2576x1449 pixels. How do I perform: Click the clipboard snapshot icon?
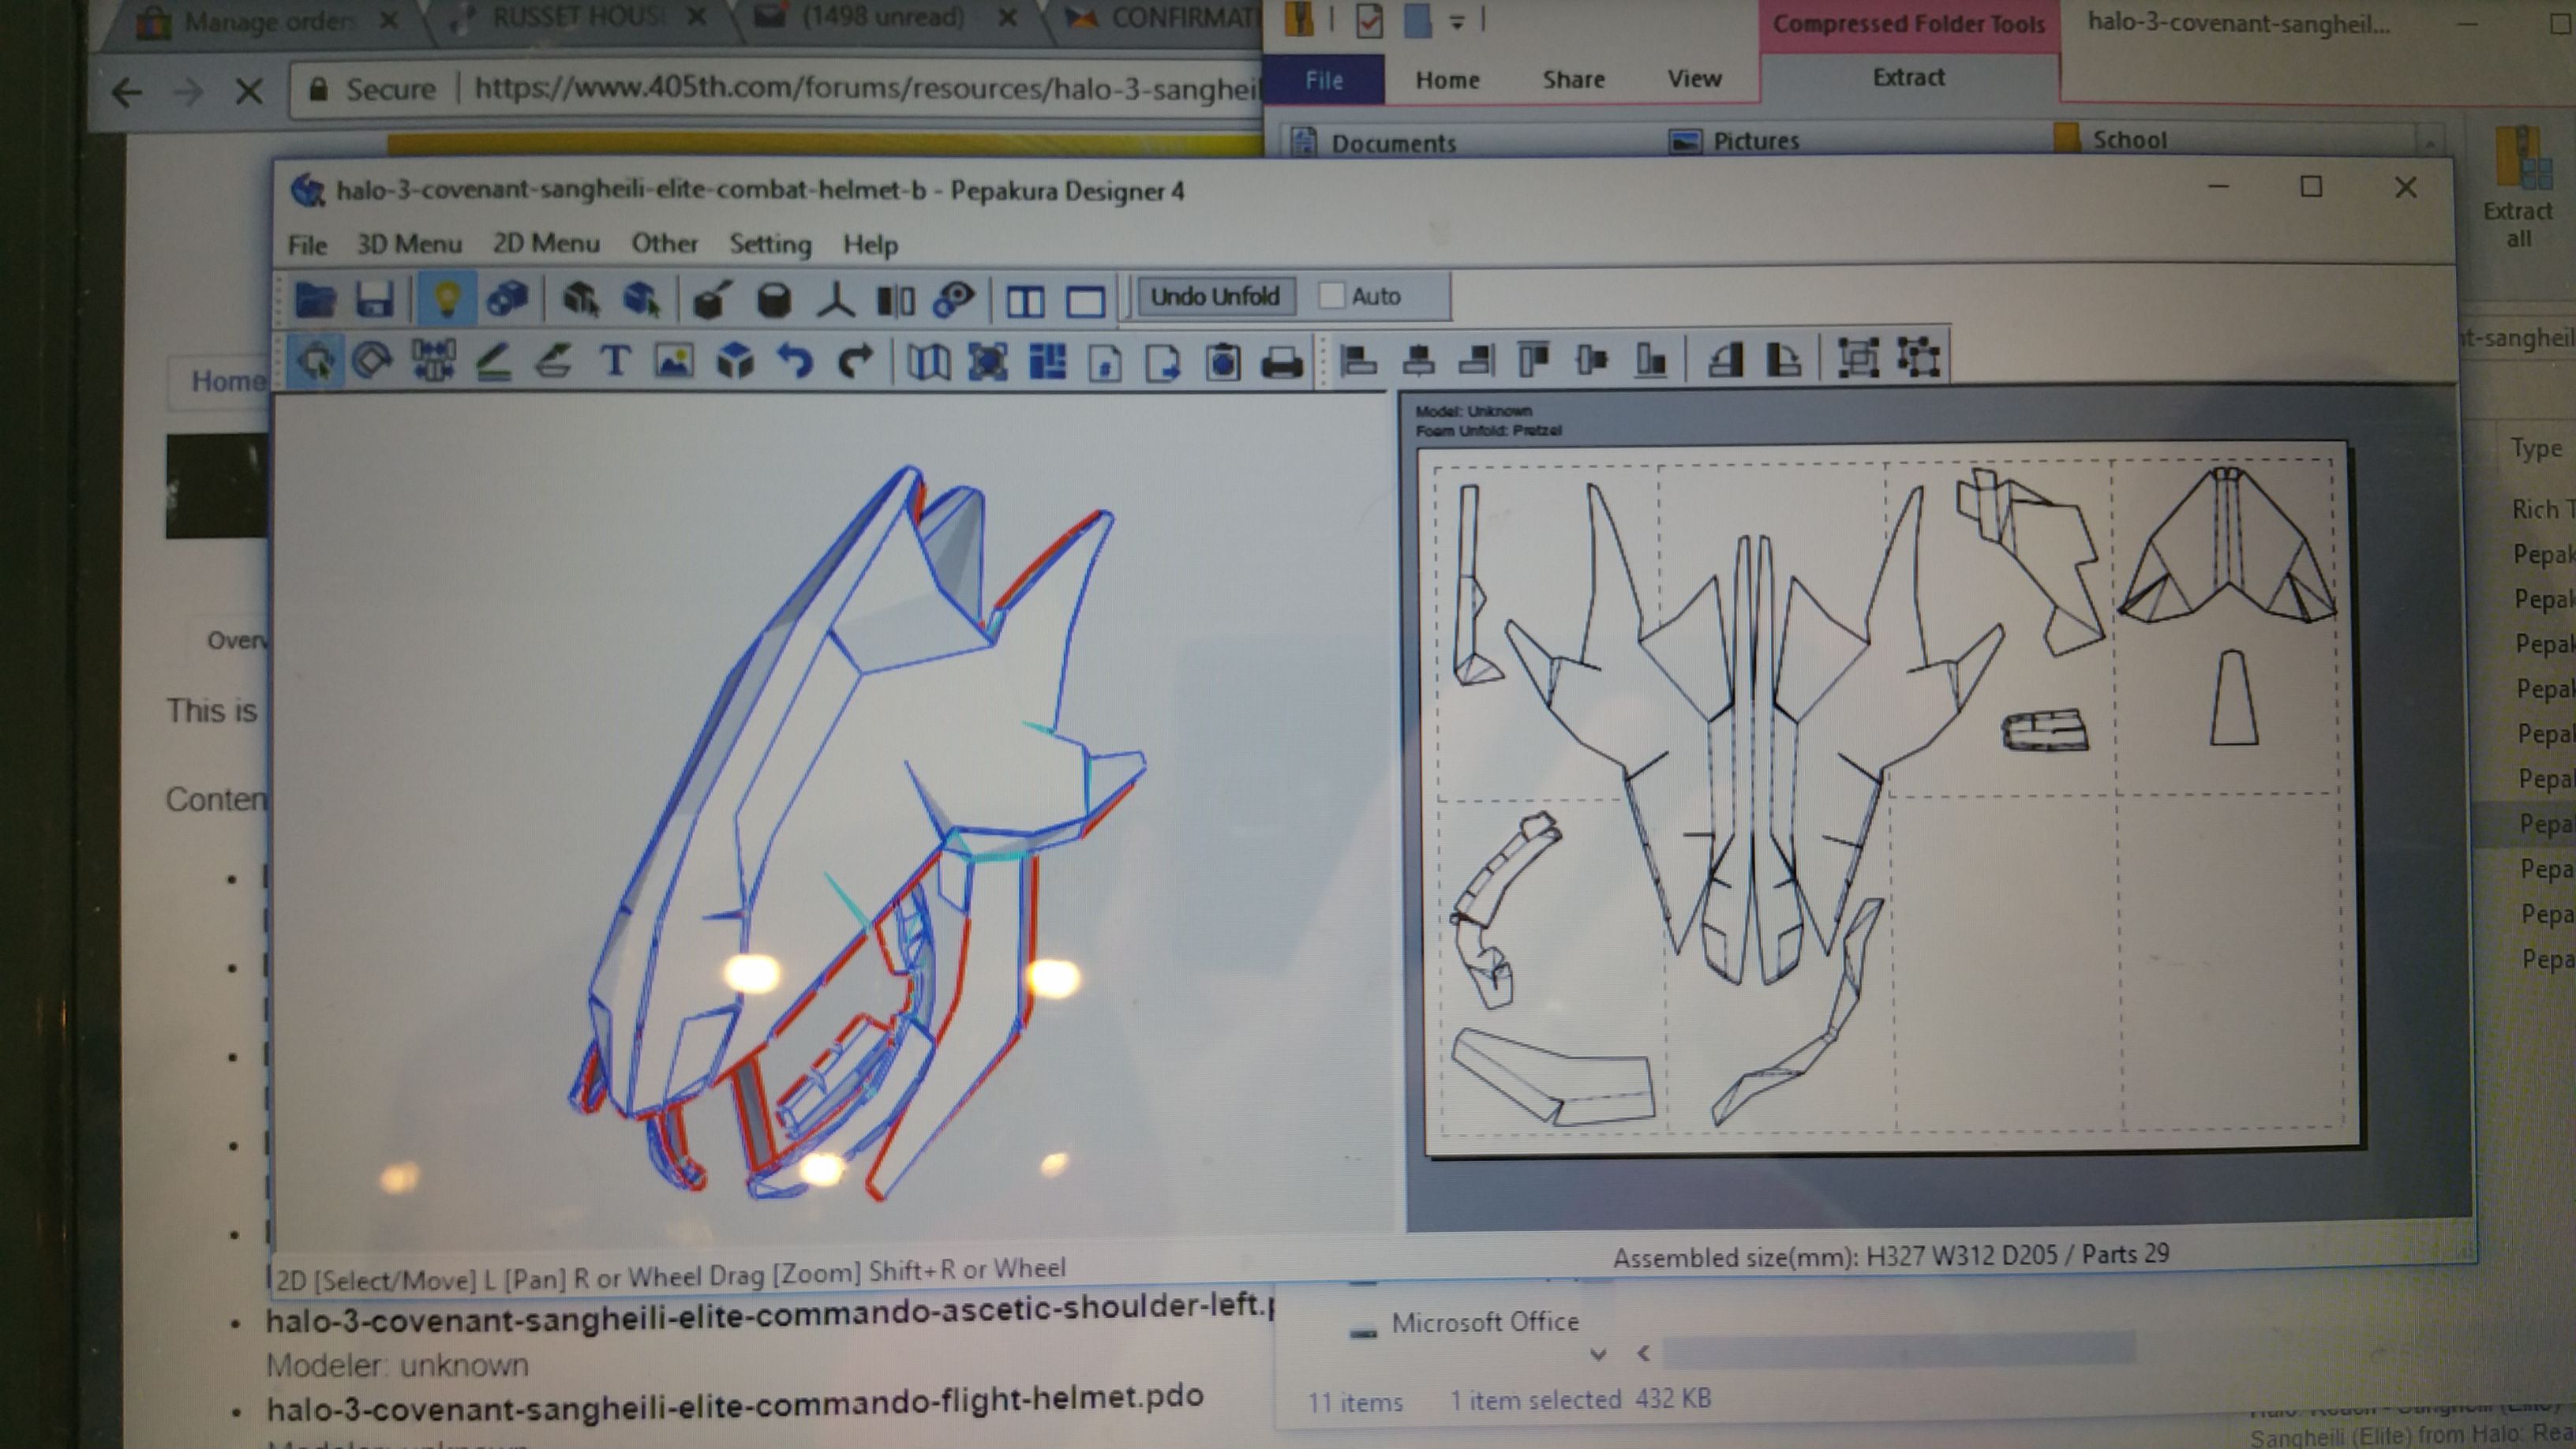[x=1222, y=362]
